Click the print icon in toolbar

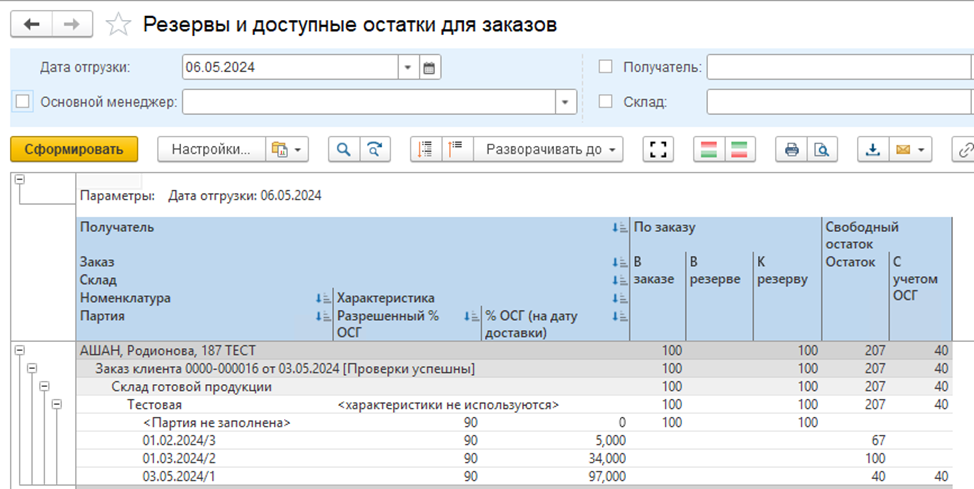tap(791, 149)
